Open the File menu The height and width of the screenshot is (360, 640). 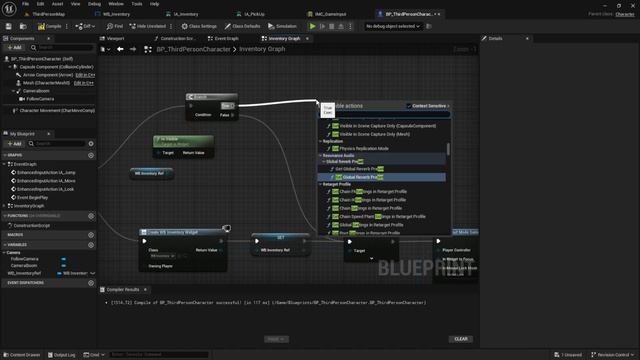[x=25, y=4]
